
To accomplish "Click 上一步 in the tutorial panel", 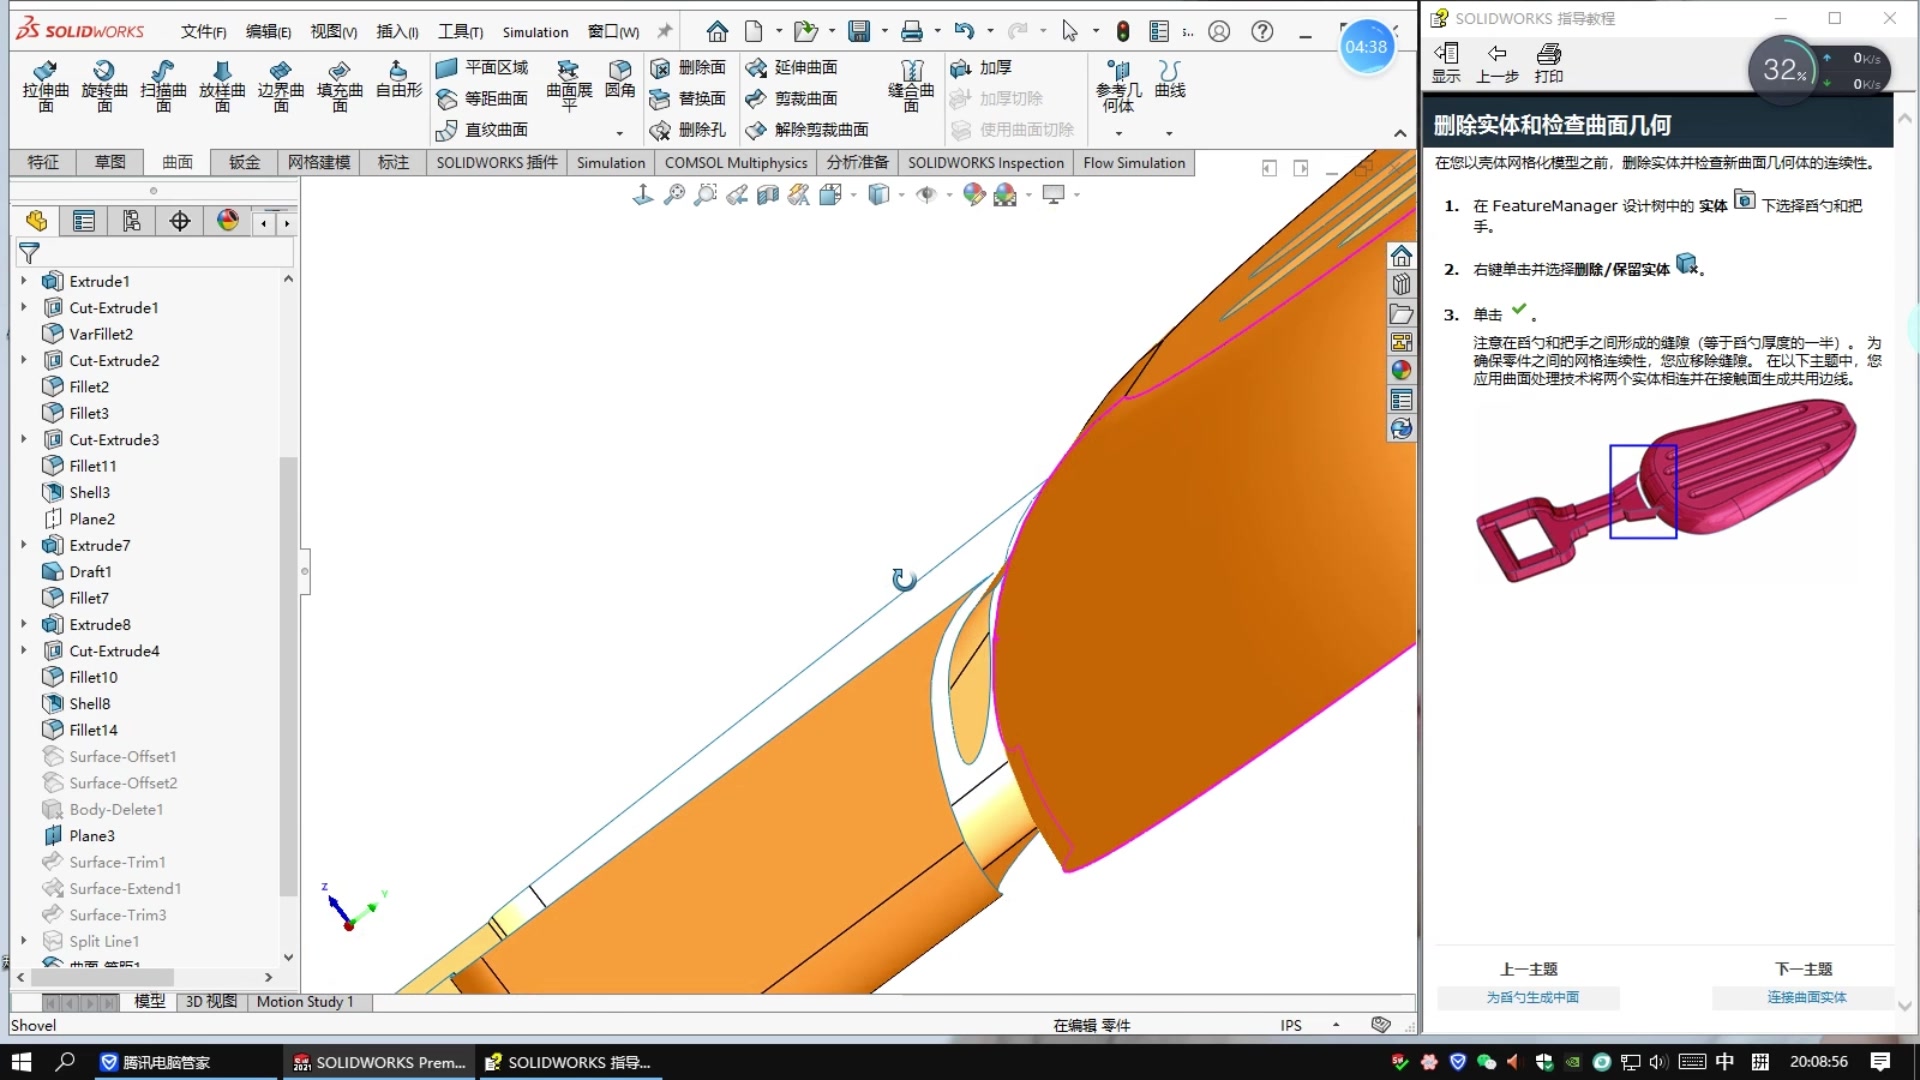I will (1496, 62).
